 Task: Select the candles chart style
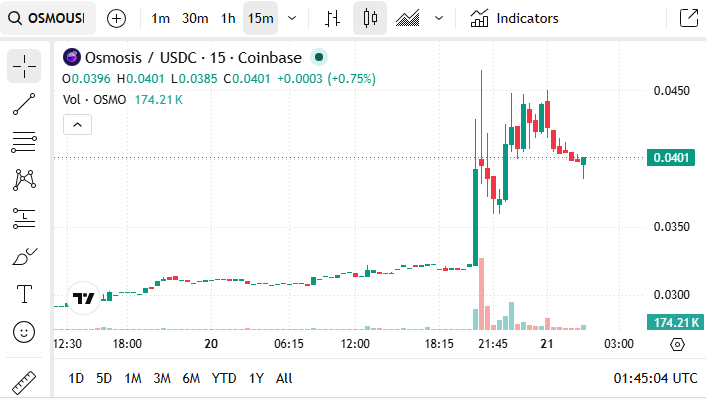point(370,18)
